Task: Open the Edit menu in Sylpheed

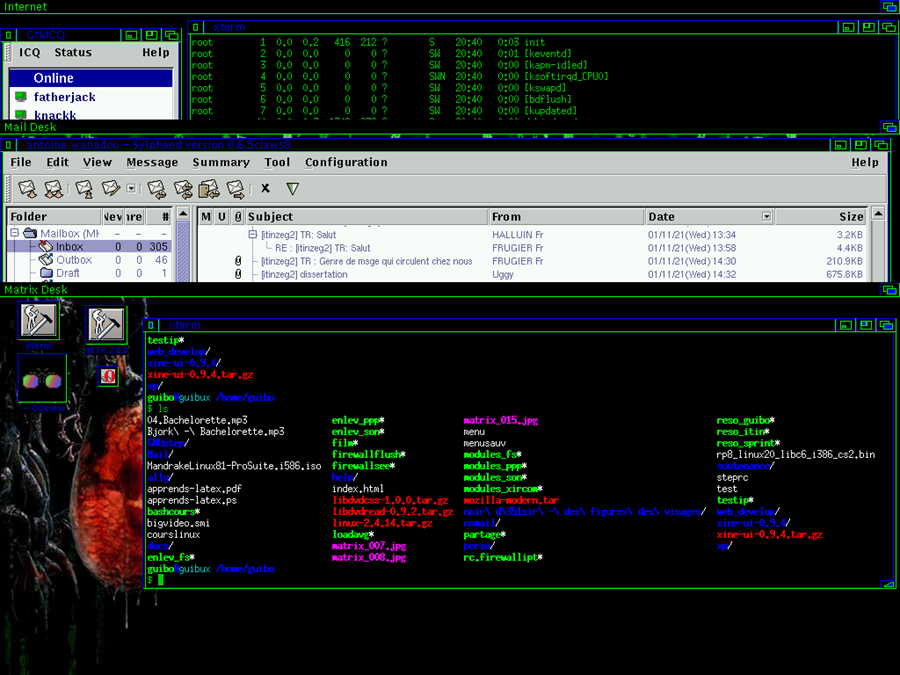Action: pyautogui.click(x=57, y=162)
